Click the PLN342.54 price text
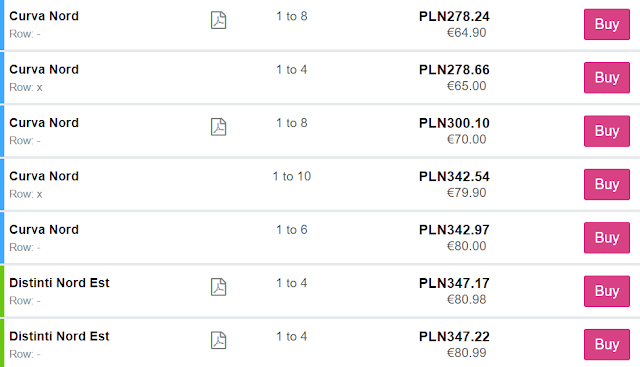640x367 pixels. [x=454, y=176]
